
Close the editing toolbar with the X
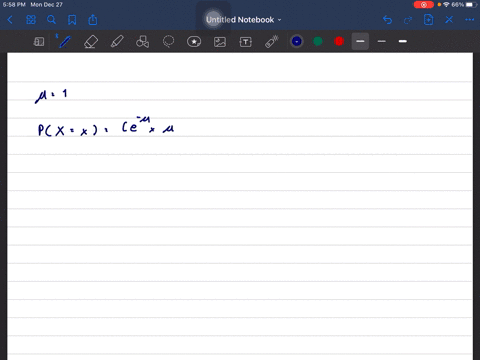click(x=449, y=20)
